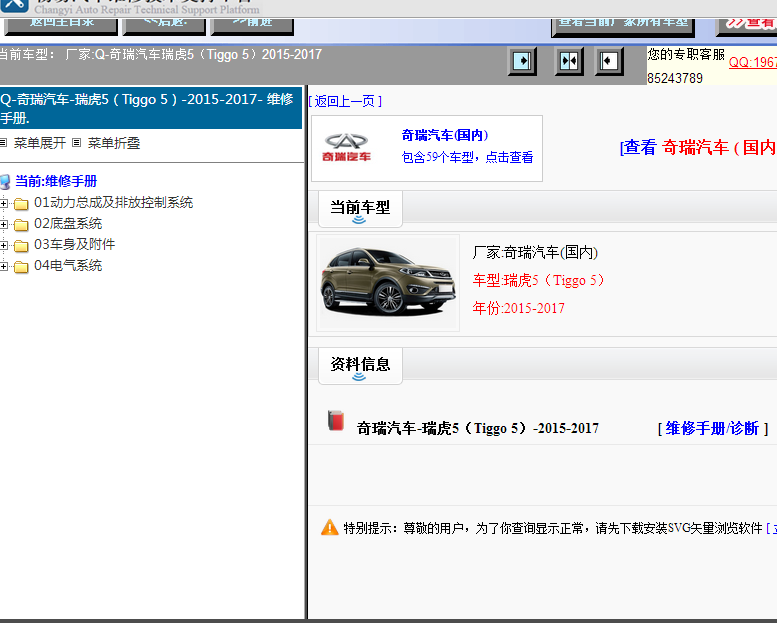
Task: Click the QQ customer service link
Action: point(753,62)
